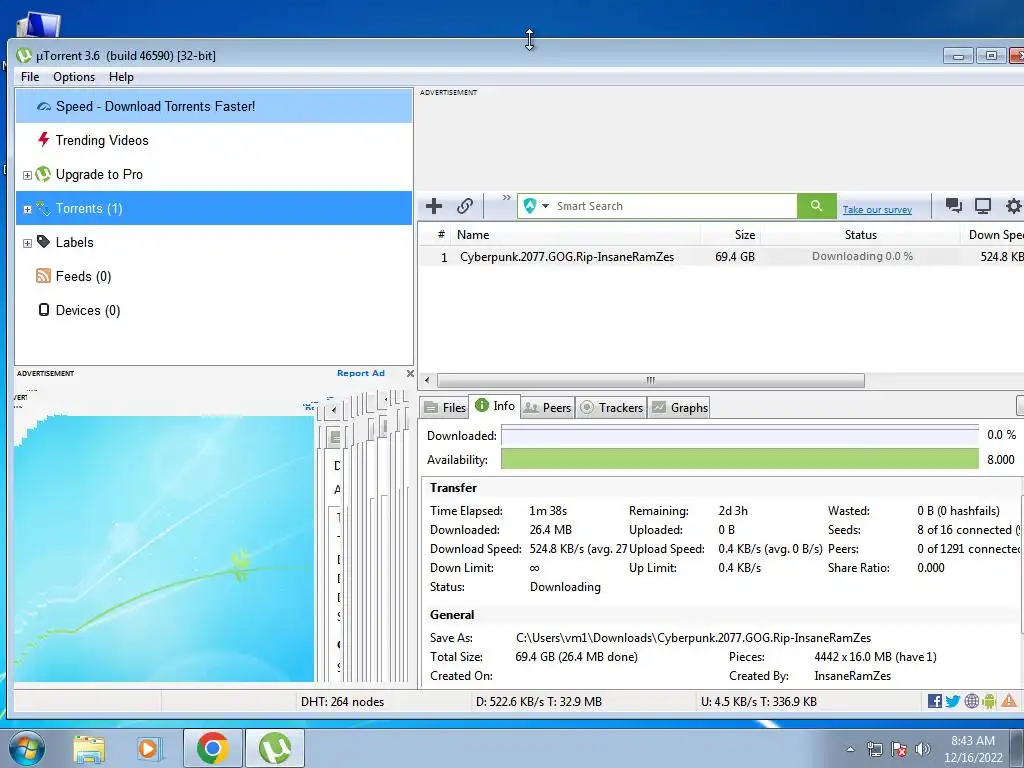1024x768 pixels.
Task: Add torrent from URL link icon
Action: [464, 206]
